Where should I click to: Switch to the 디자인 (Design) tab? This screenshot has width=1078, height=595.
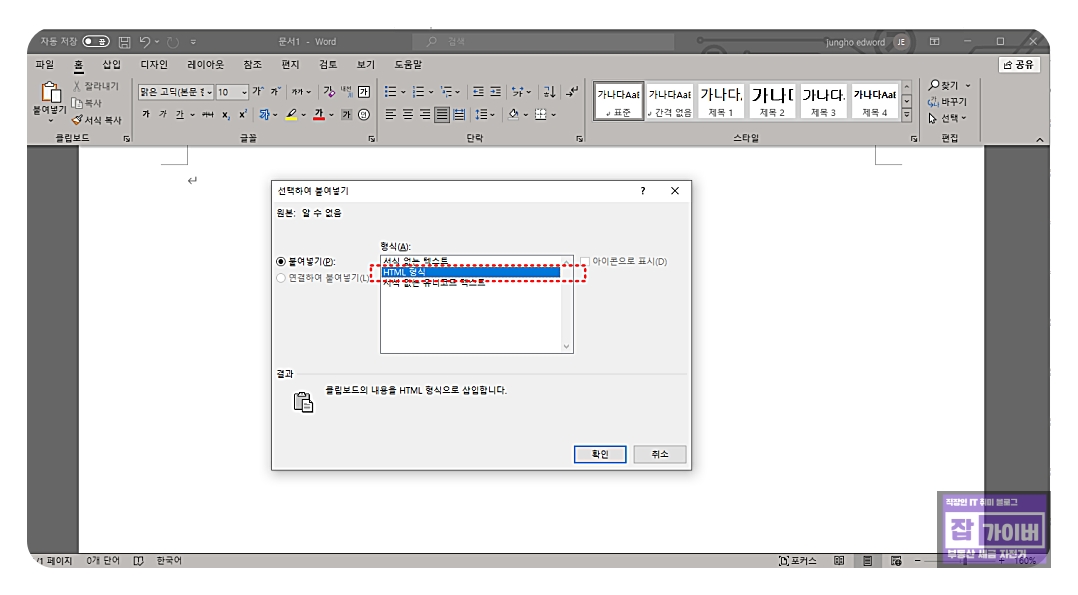(154, 65)
